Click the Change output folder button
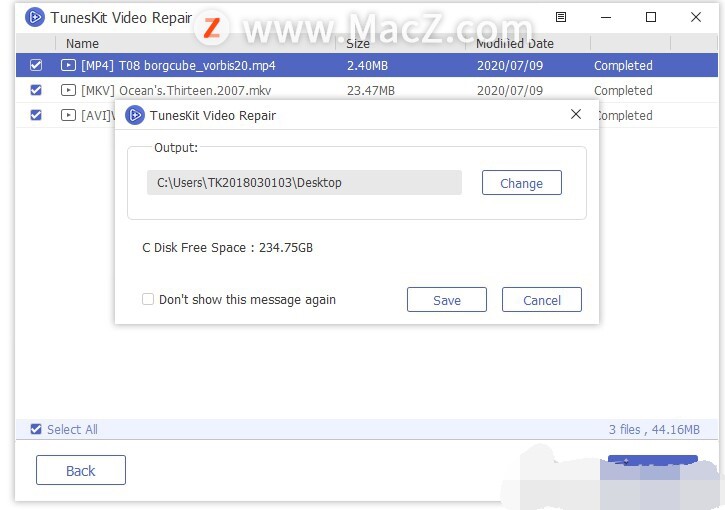Image resolution: width=725 pixels, height=510 pixels. click(522, 183)
